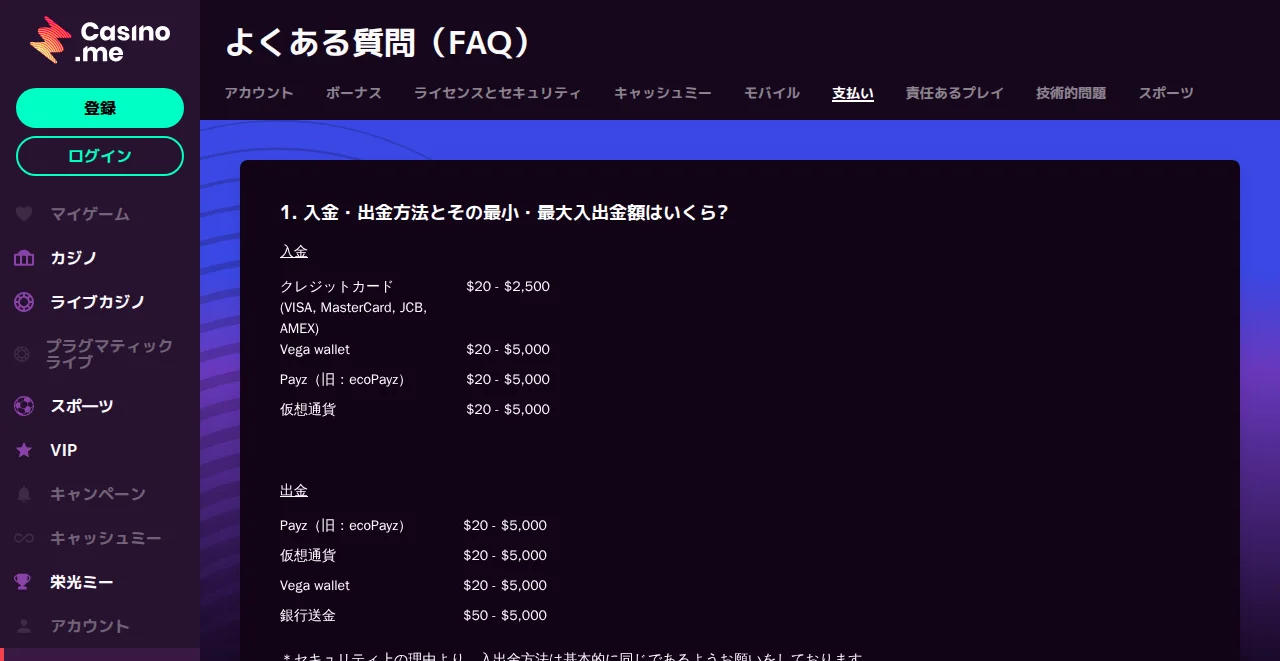
Task: Click the Casino.me logo
Action: (x=100, y=41)
